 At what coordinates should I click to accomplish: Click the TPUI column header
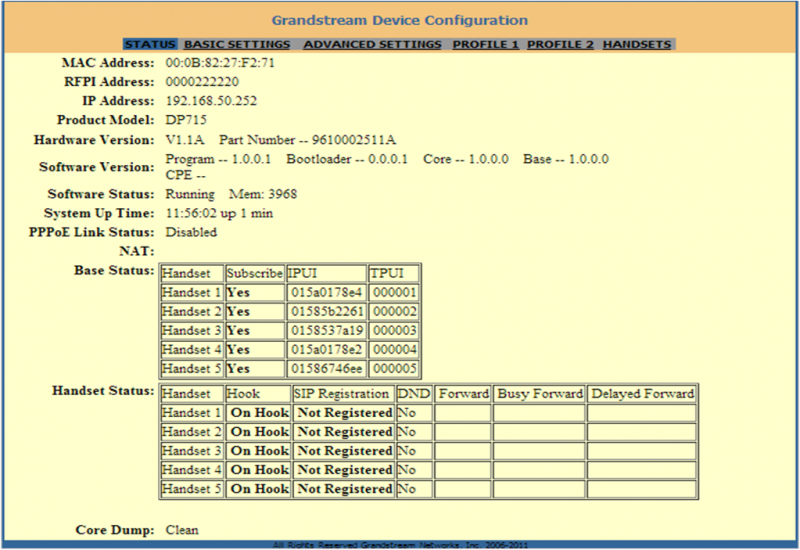394,273
